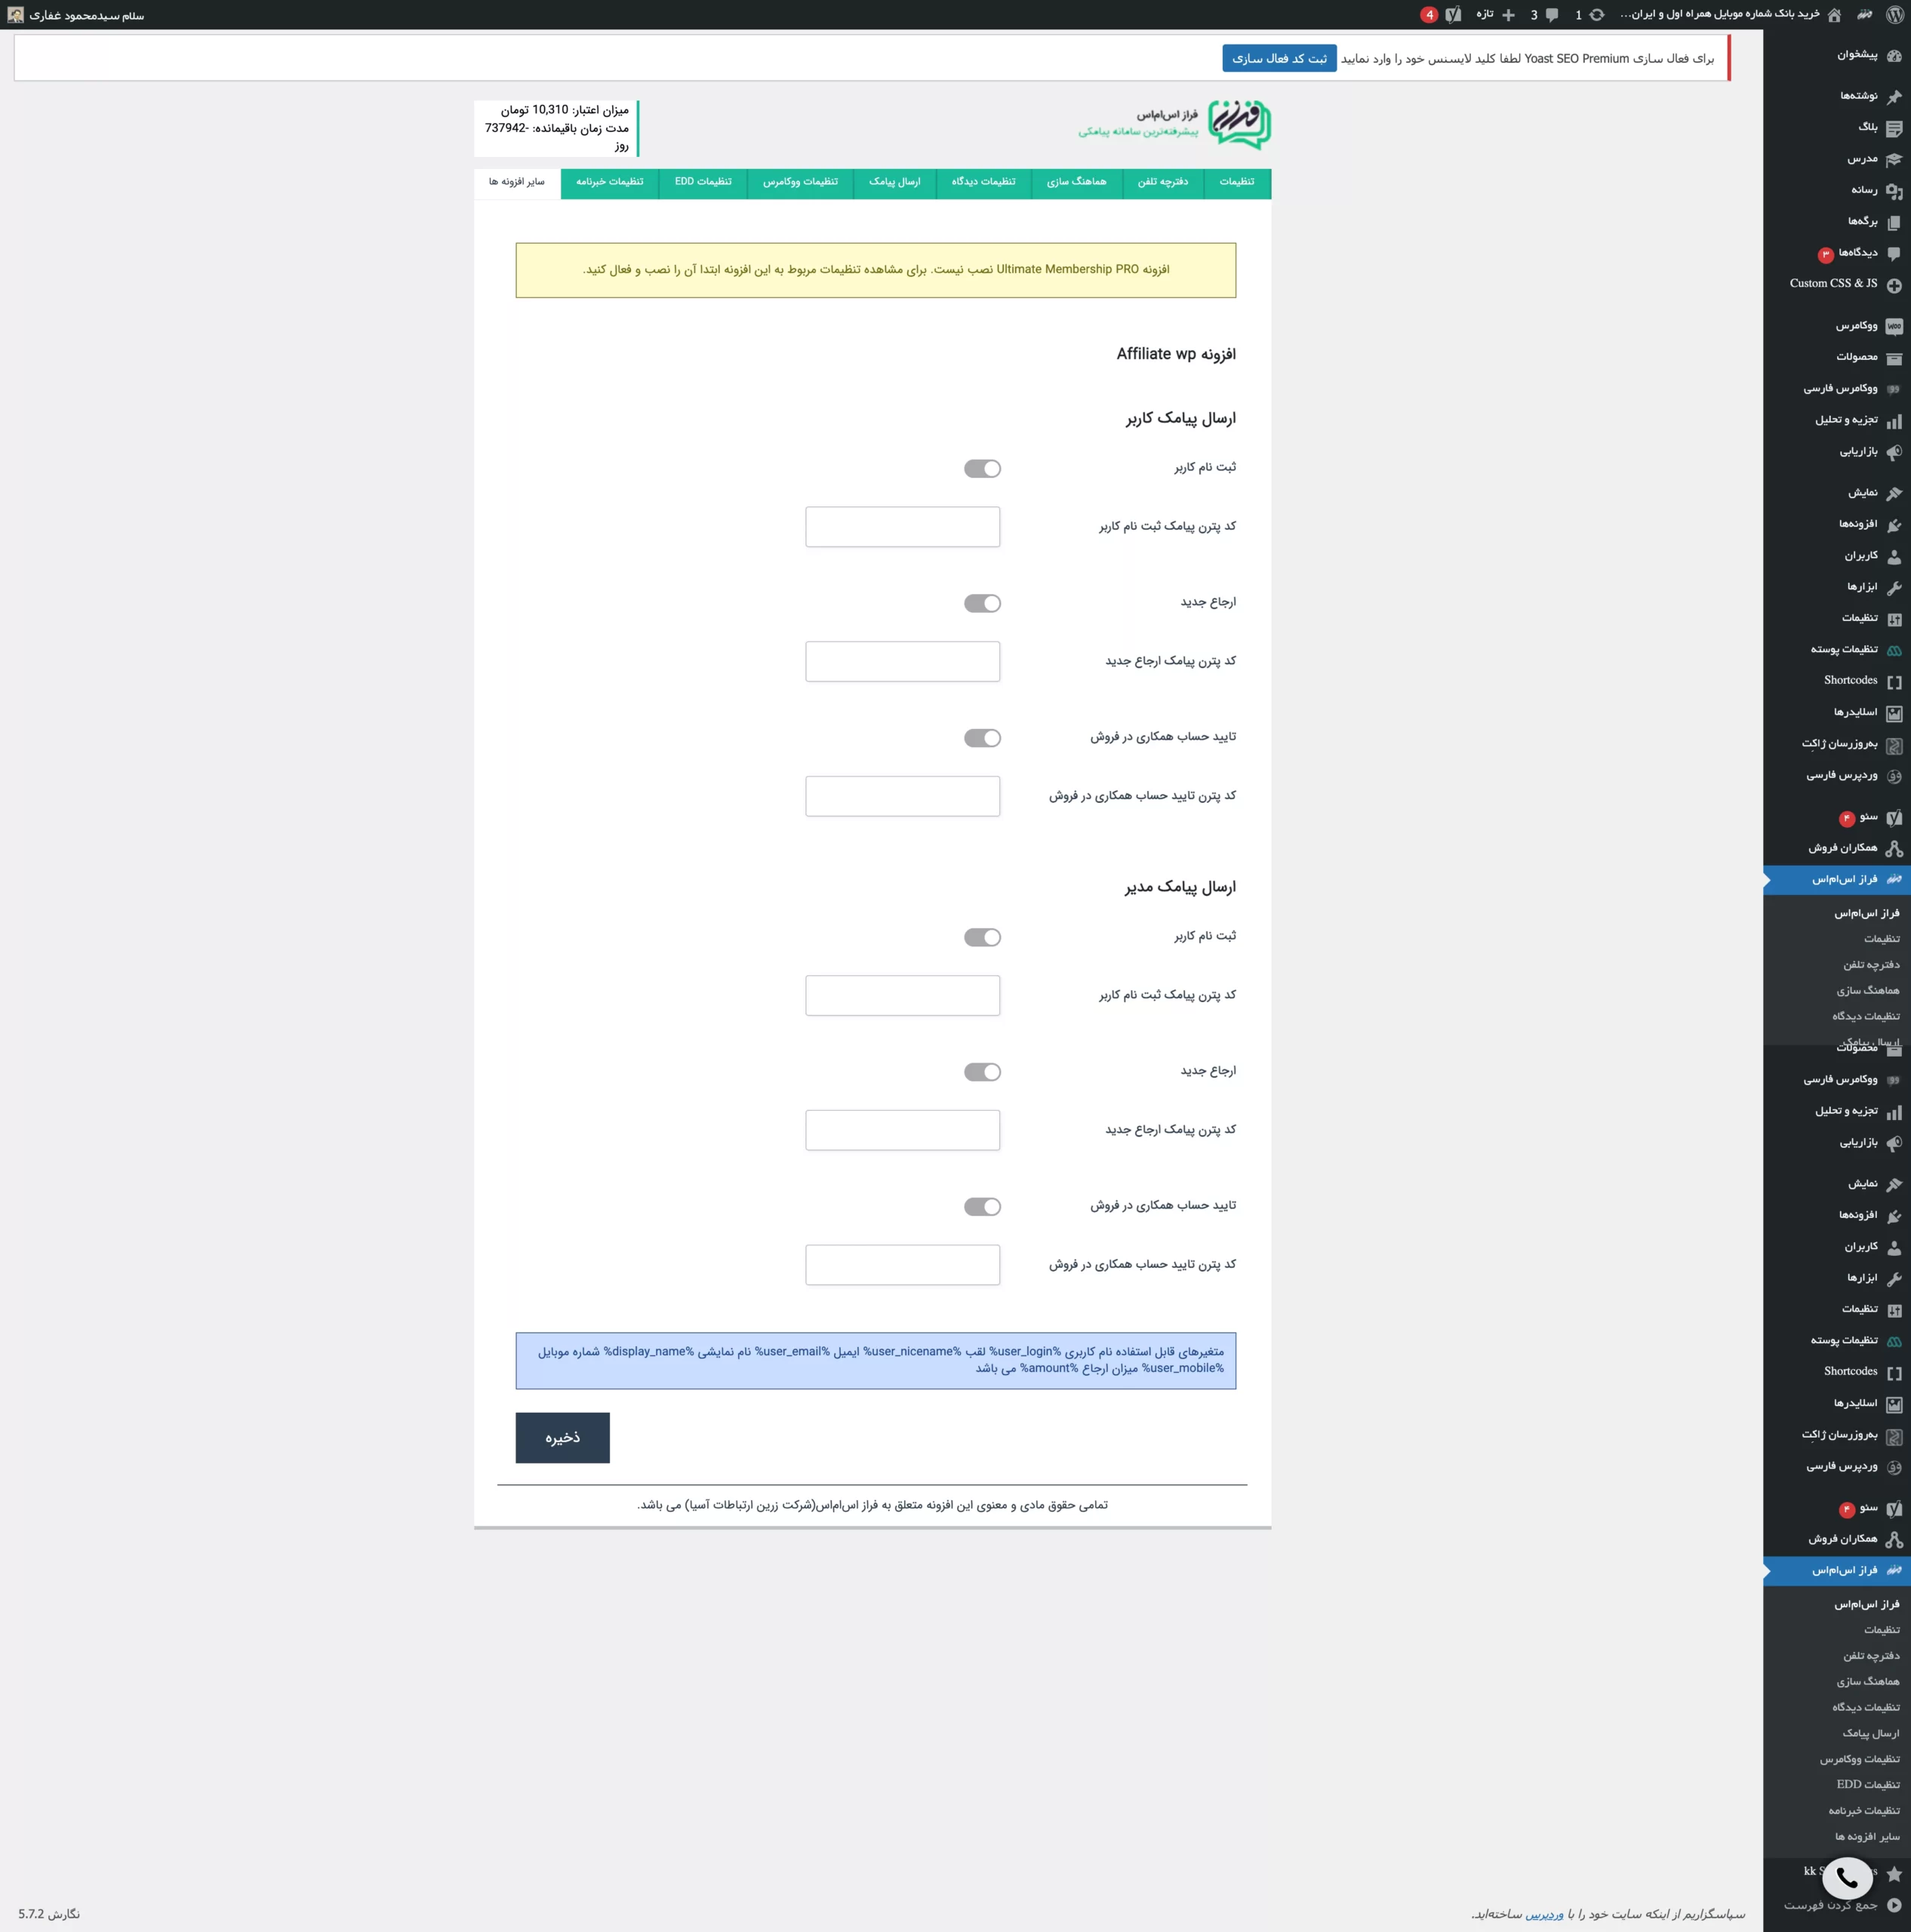The image size is (1911, 1932).
Task: Open رسانه in the sidebar menu
Action: (x=1864, y=190)
